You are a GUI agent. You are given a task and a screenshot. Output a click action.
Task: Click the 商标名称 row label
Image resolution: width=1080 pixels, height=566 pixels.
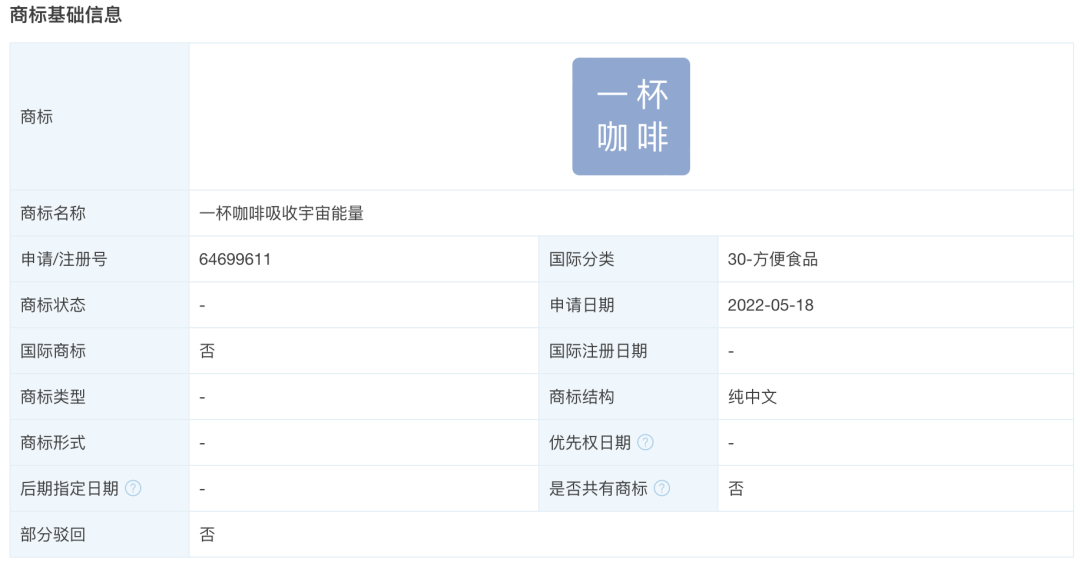click(53, 213)
